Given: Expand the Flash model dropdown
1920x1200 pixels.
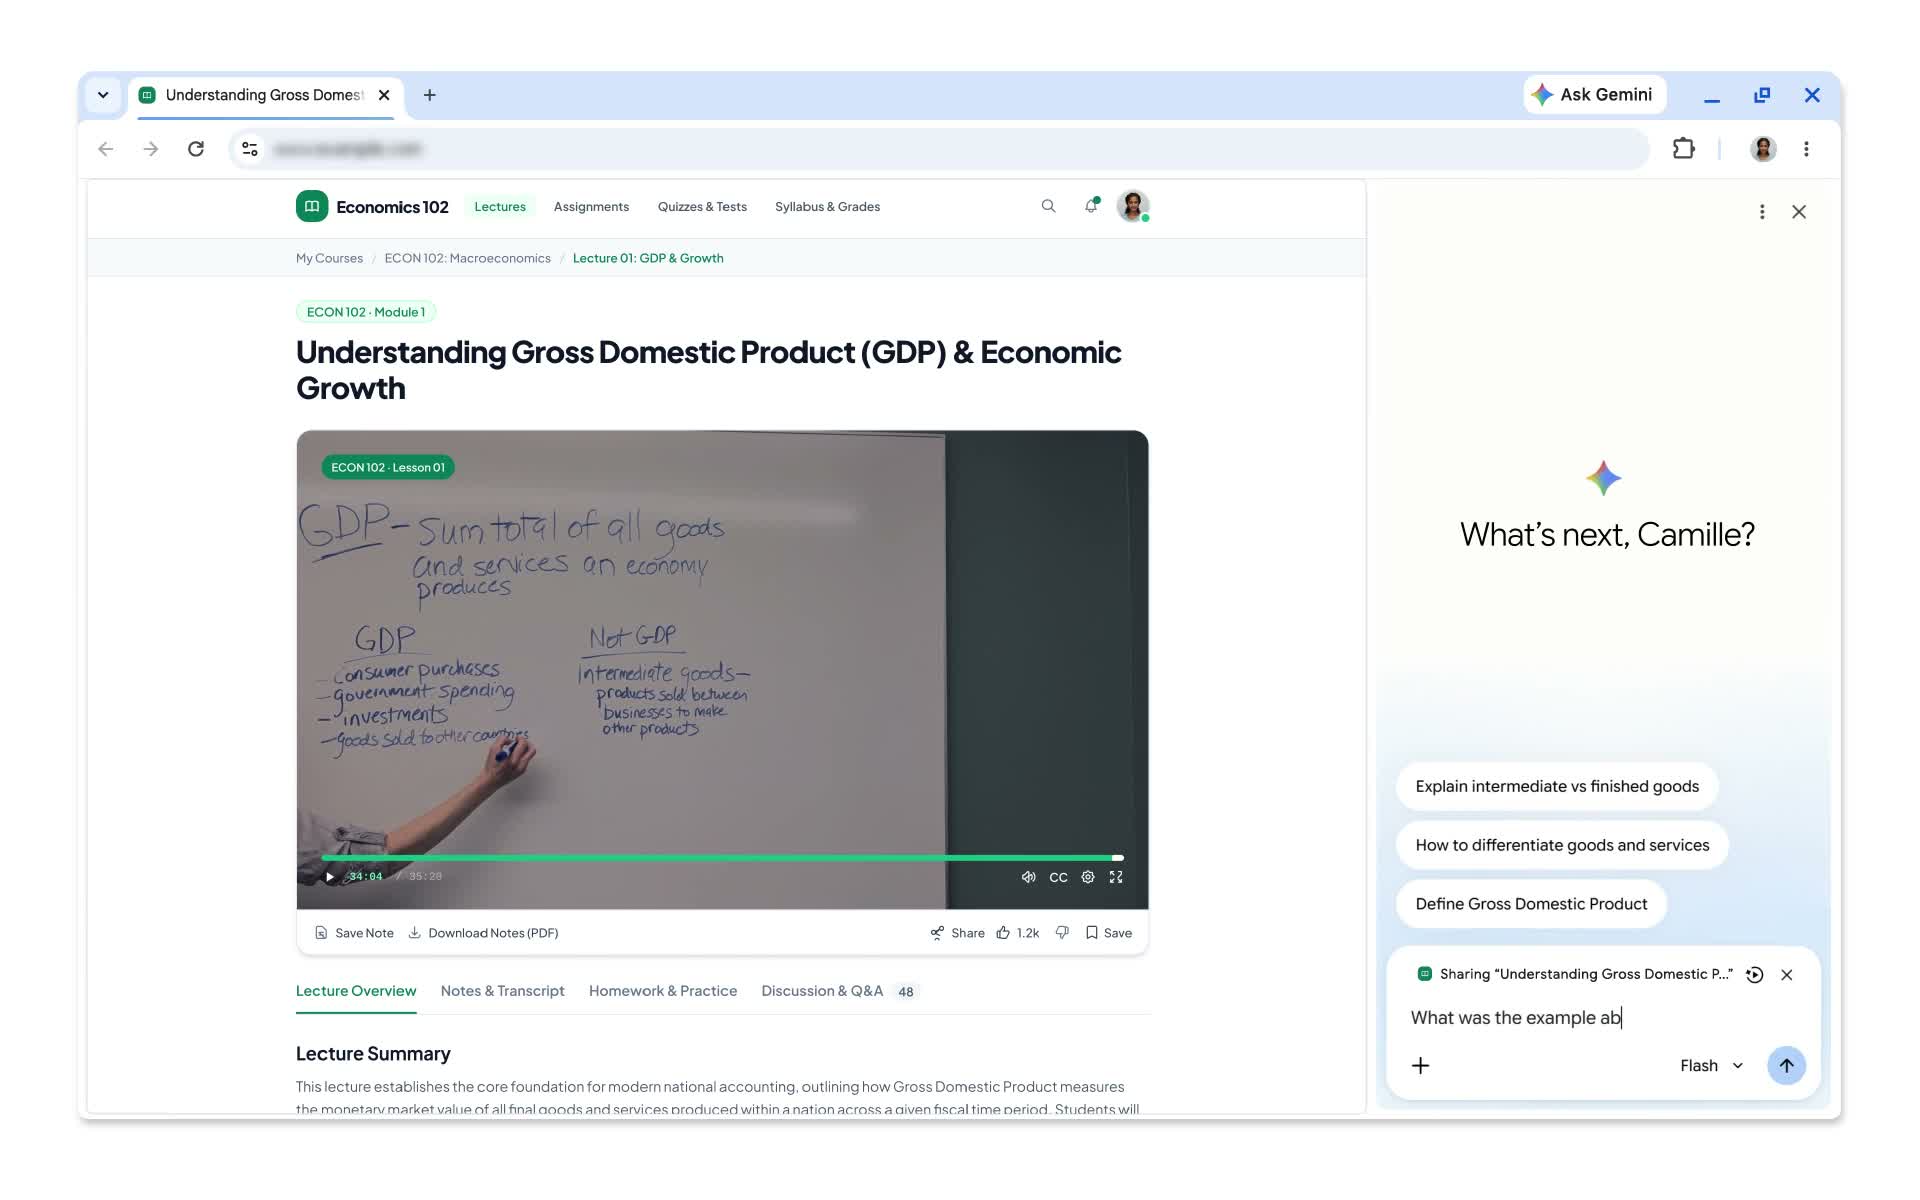Looking at the screenshot, I should tap(1711, 1066).
